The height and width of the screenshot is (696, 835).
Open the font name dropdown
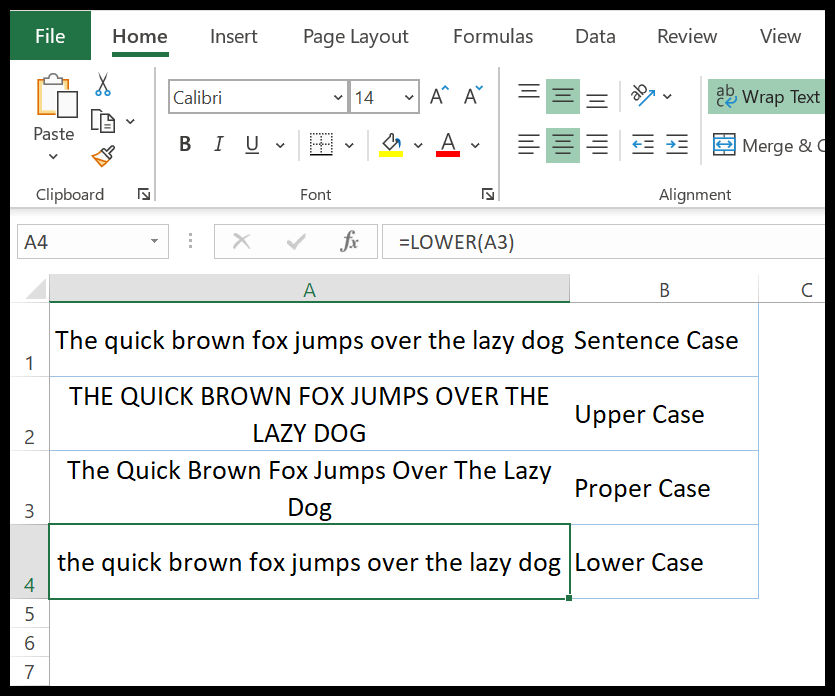coord(339,97)
